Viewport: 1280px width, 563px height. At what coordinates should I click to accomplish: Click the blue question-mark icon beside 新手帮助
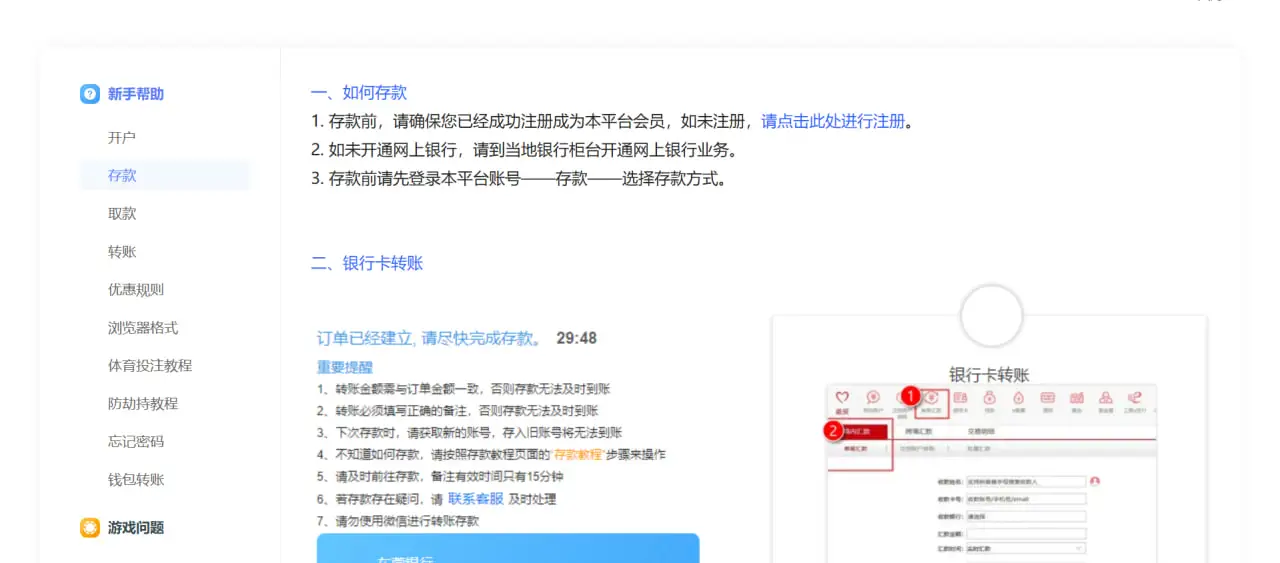click(x=90, y=94)
